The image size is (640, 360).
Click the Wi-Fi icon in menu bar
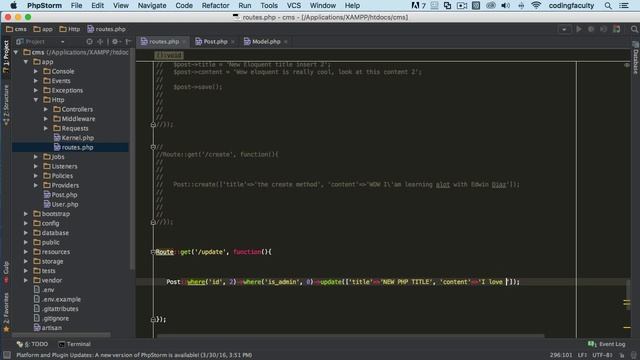click(x=536, y=5)
